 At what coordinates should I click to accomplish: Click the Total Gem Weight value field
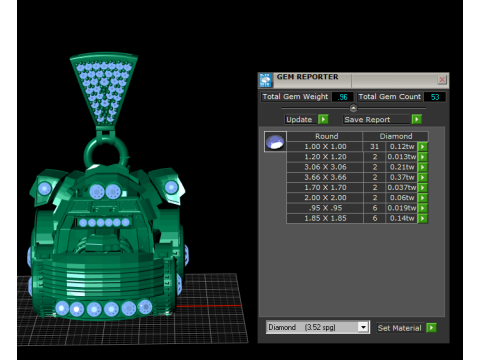342,97
